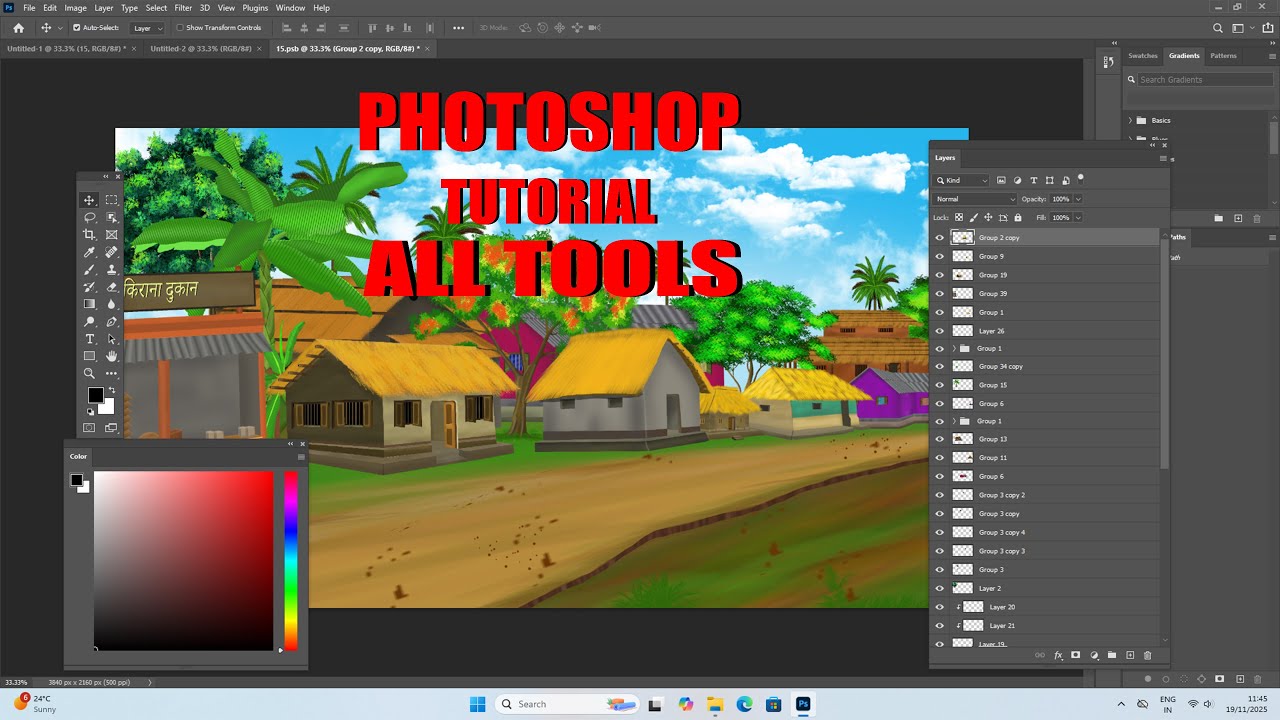Click the foreground color swatch in toolbox
This screenshot has height=720, width=1280.
tap(95, 396)
